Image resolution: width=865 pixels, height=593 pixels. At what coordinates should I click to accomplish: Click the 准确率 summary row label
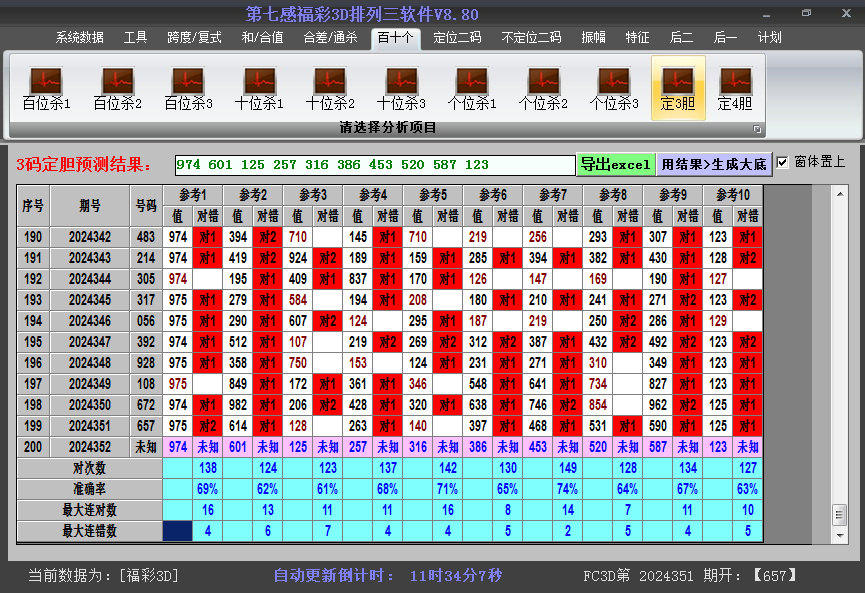coord(89,489)
